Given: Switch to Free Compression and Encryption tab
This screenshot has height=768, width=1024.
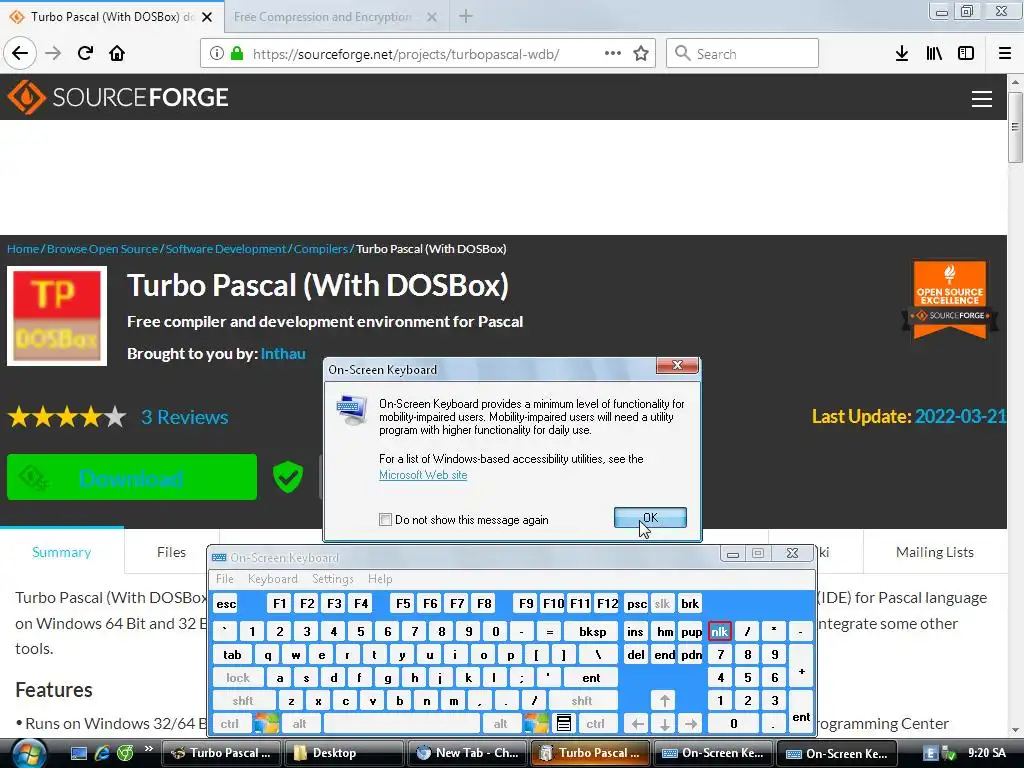Looking at the screenshot, I should 323,17.
